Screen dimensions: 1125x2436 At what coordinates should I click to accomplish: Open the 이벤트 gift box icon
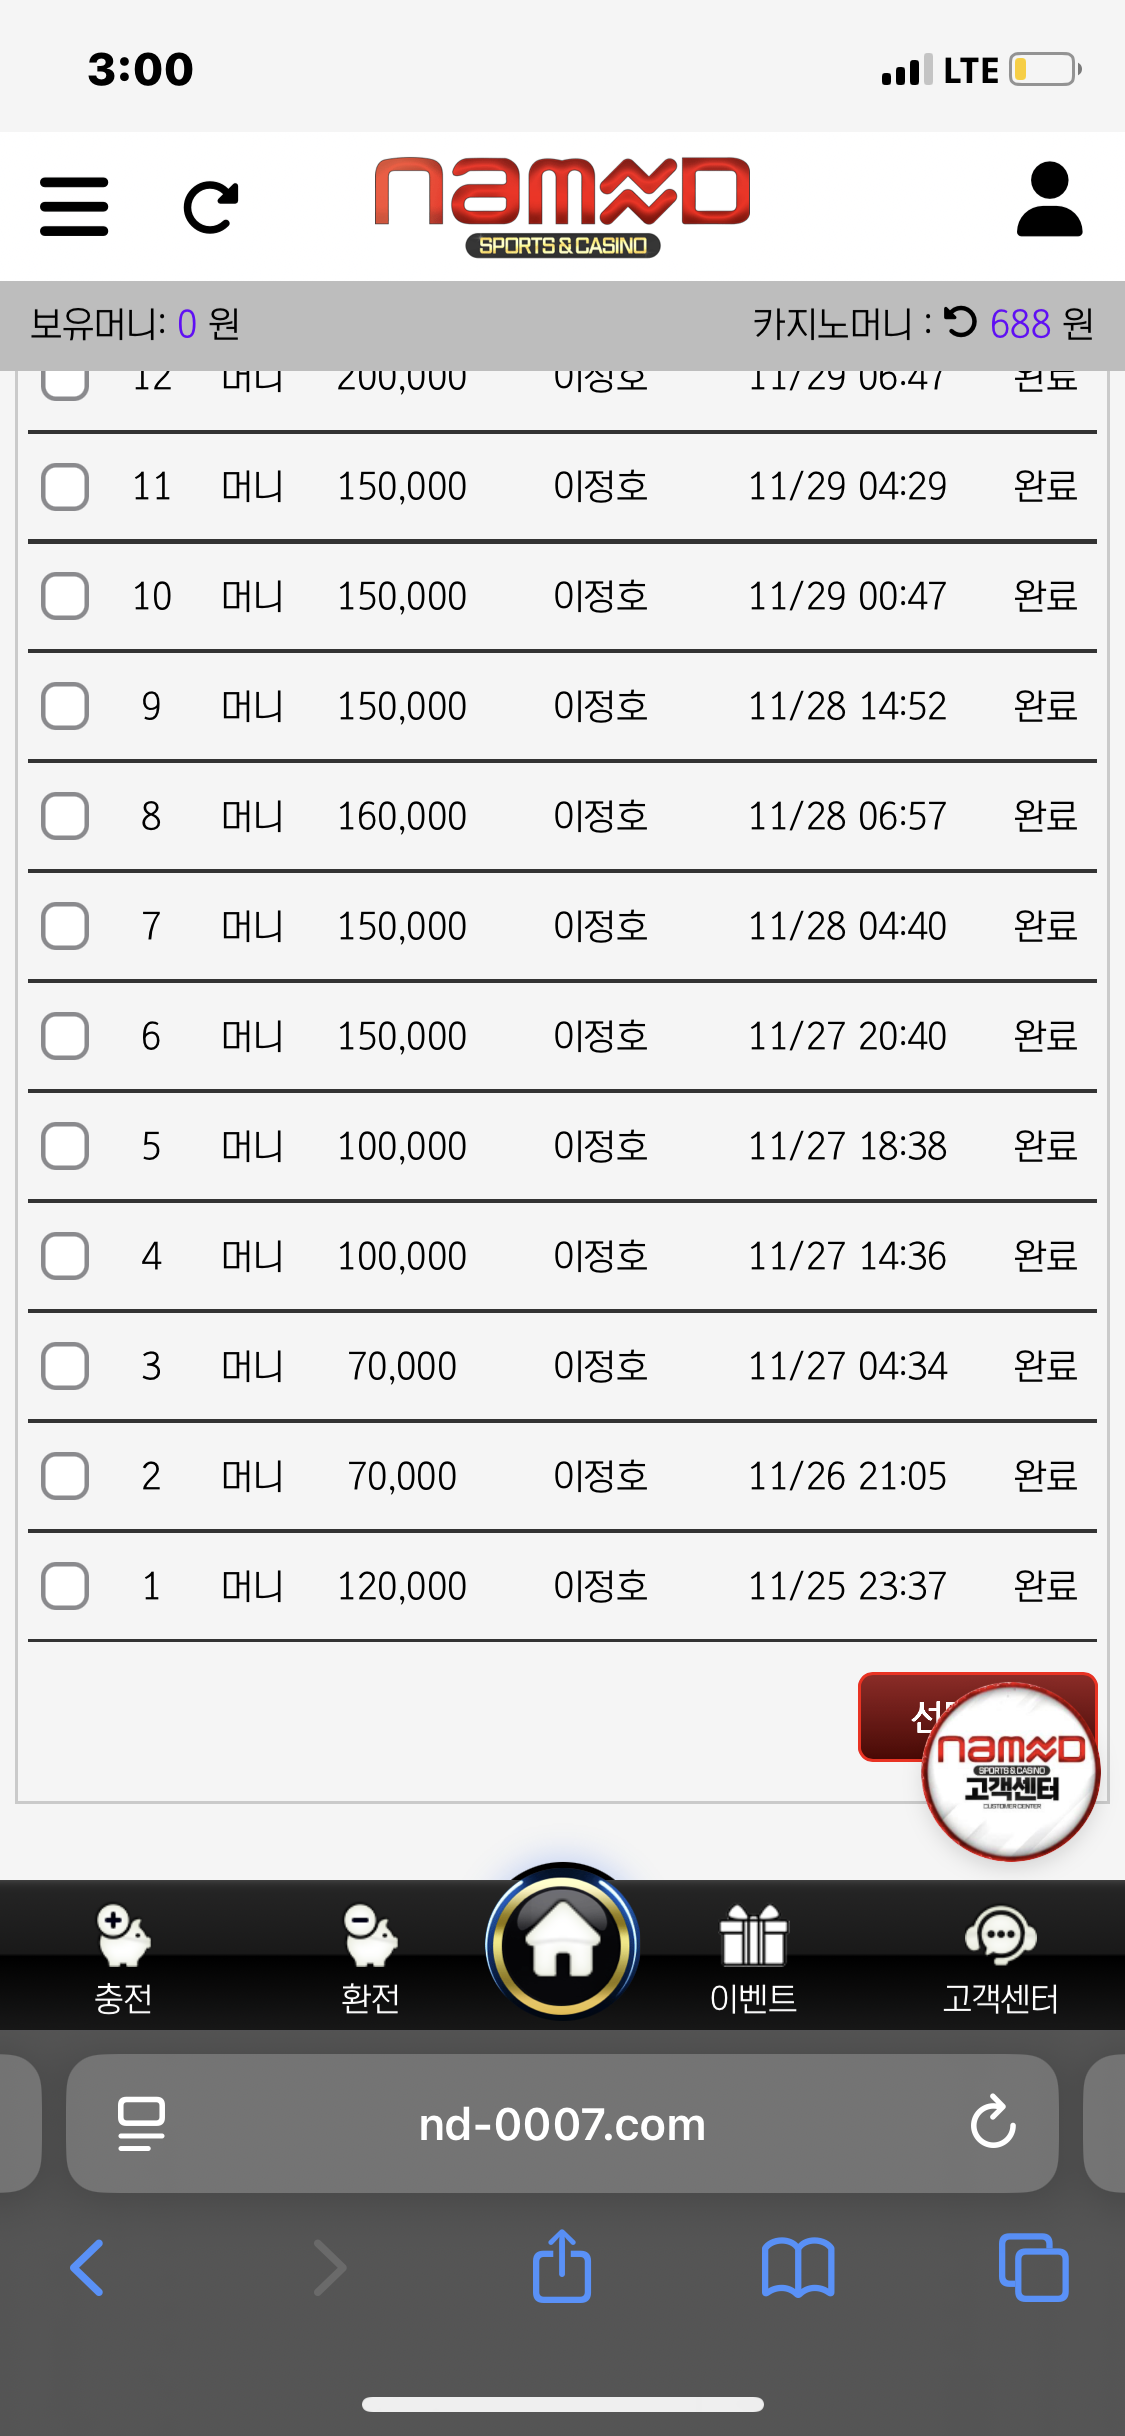coord(753,1937)
